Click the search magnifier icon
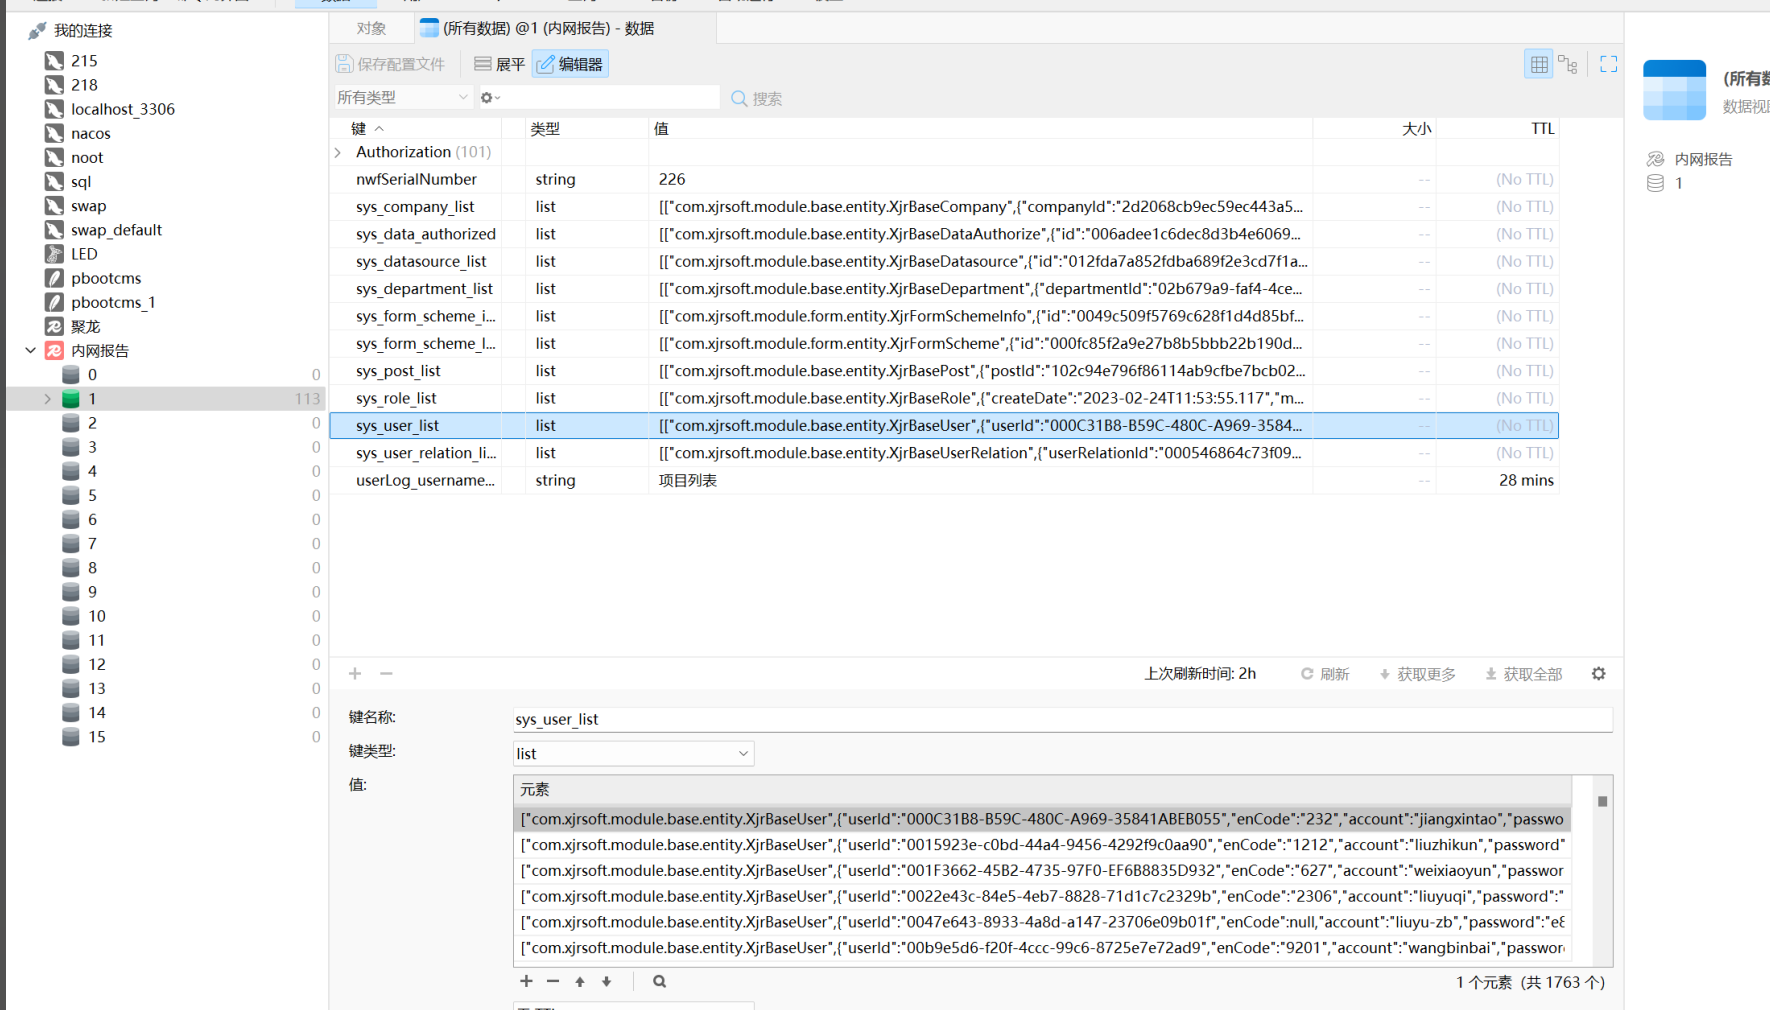Screen dimensions: 1770x1010 point(739,98)
